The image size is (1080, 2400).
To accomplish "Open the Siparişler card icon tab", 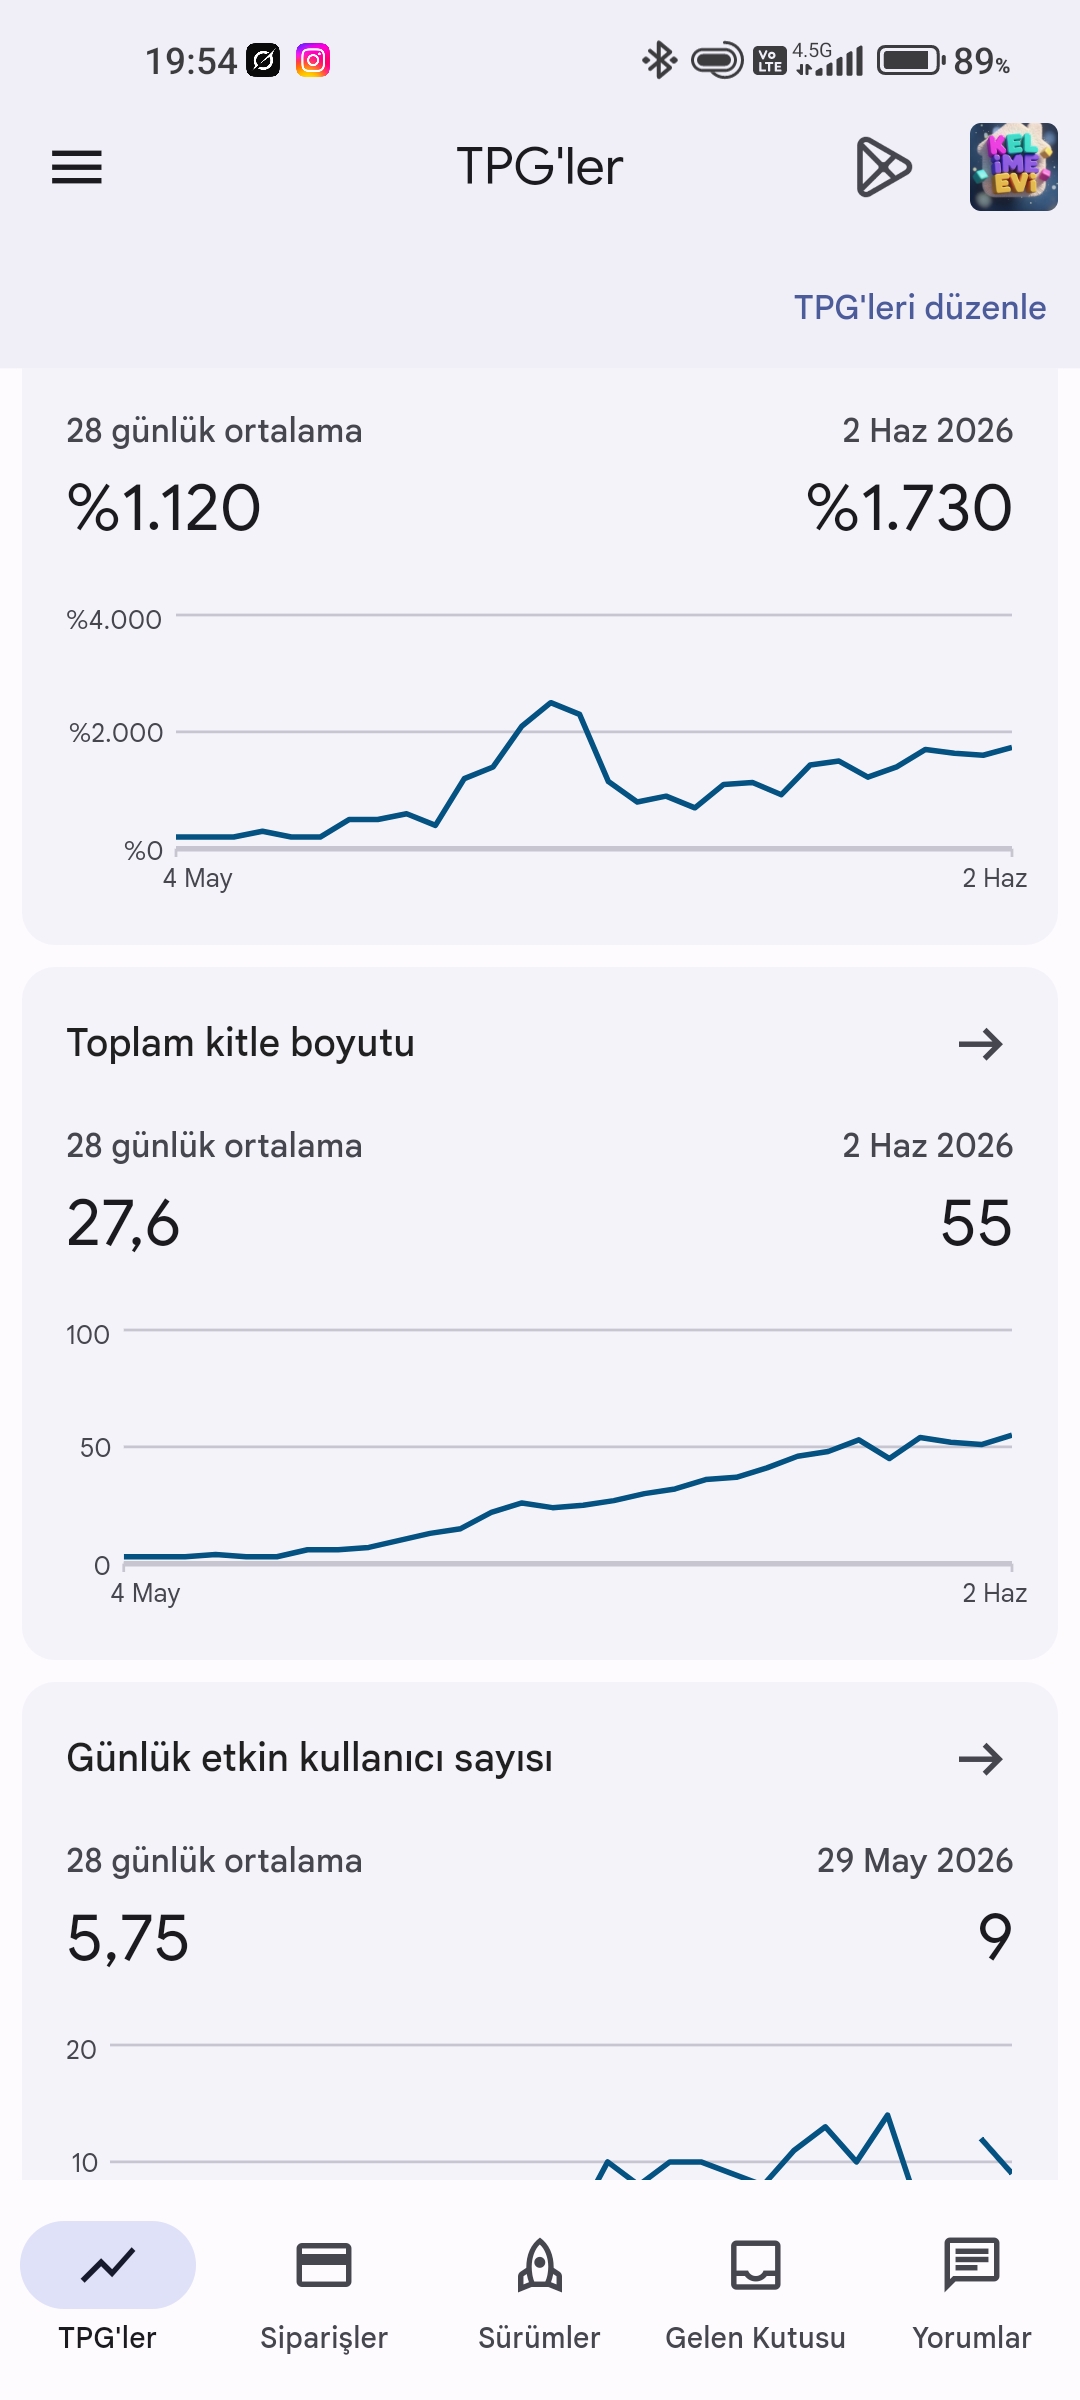I will pyautogui.click(x=324, y=2265).
